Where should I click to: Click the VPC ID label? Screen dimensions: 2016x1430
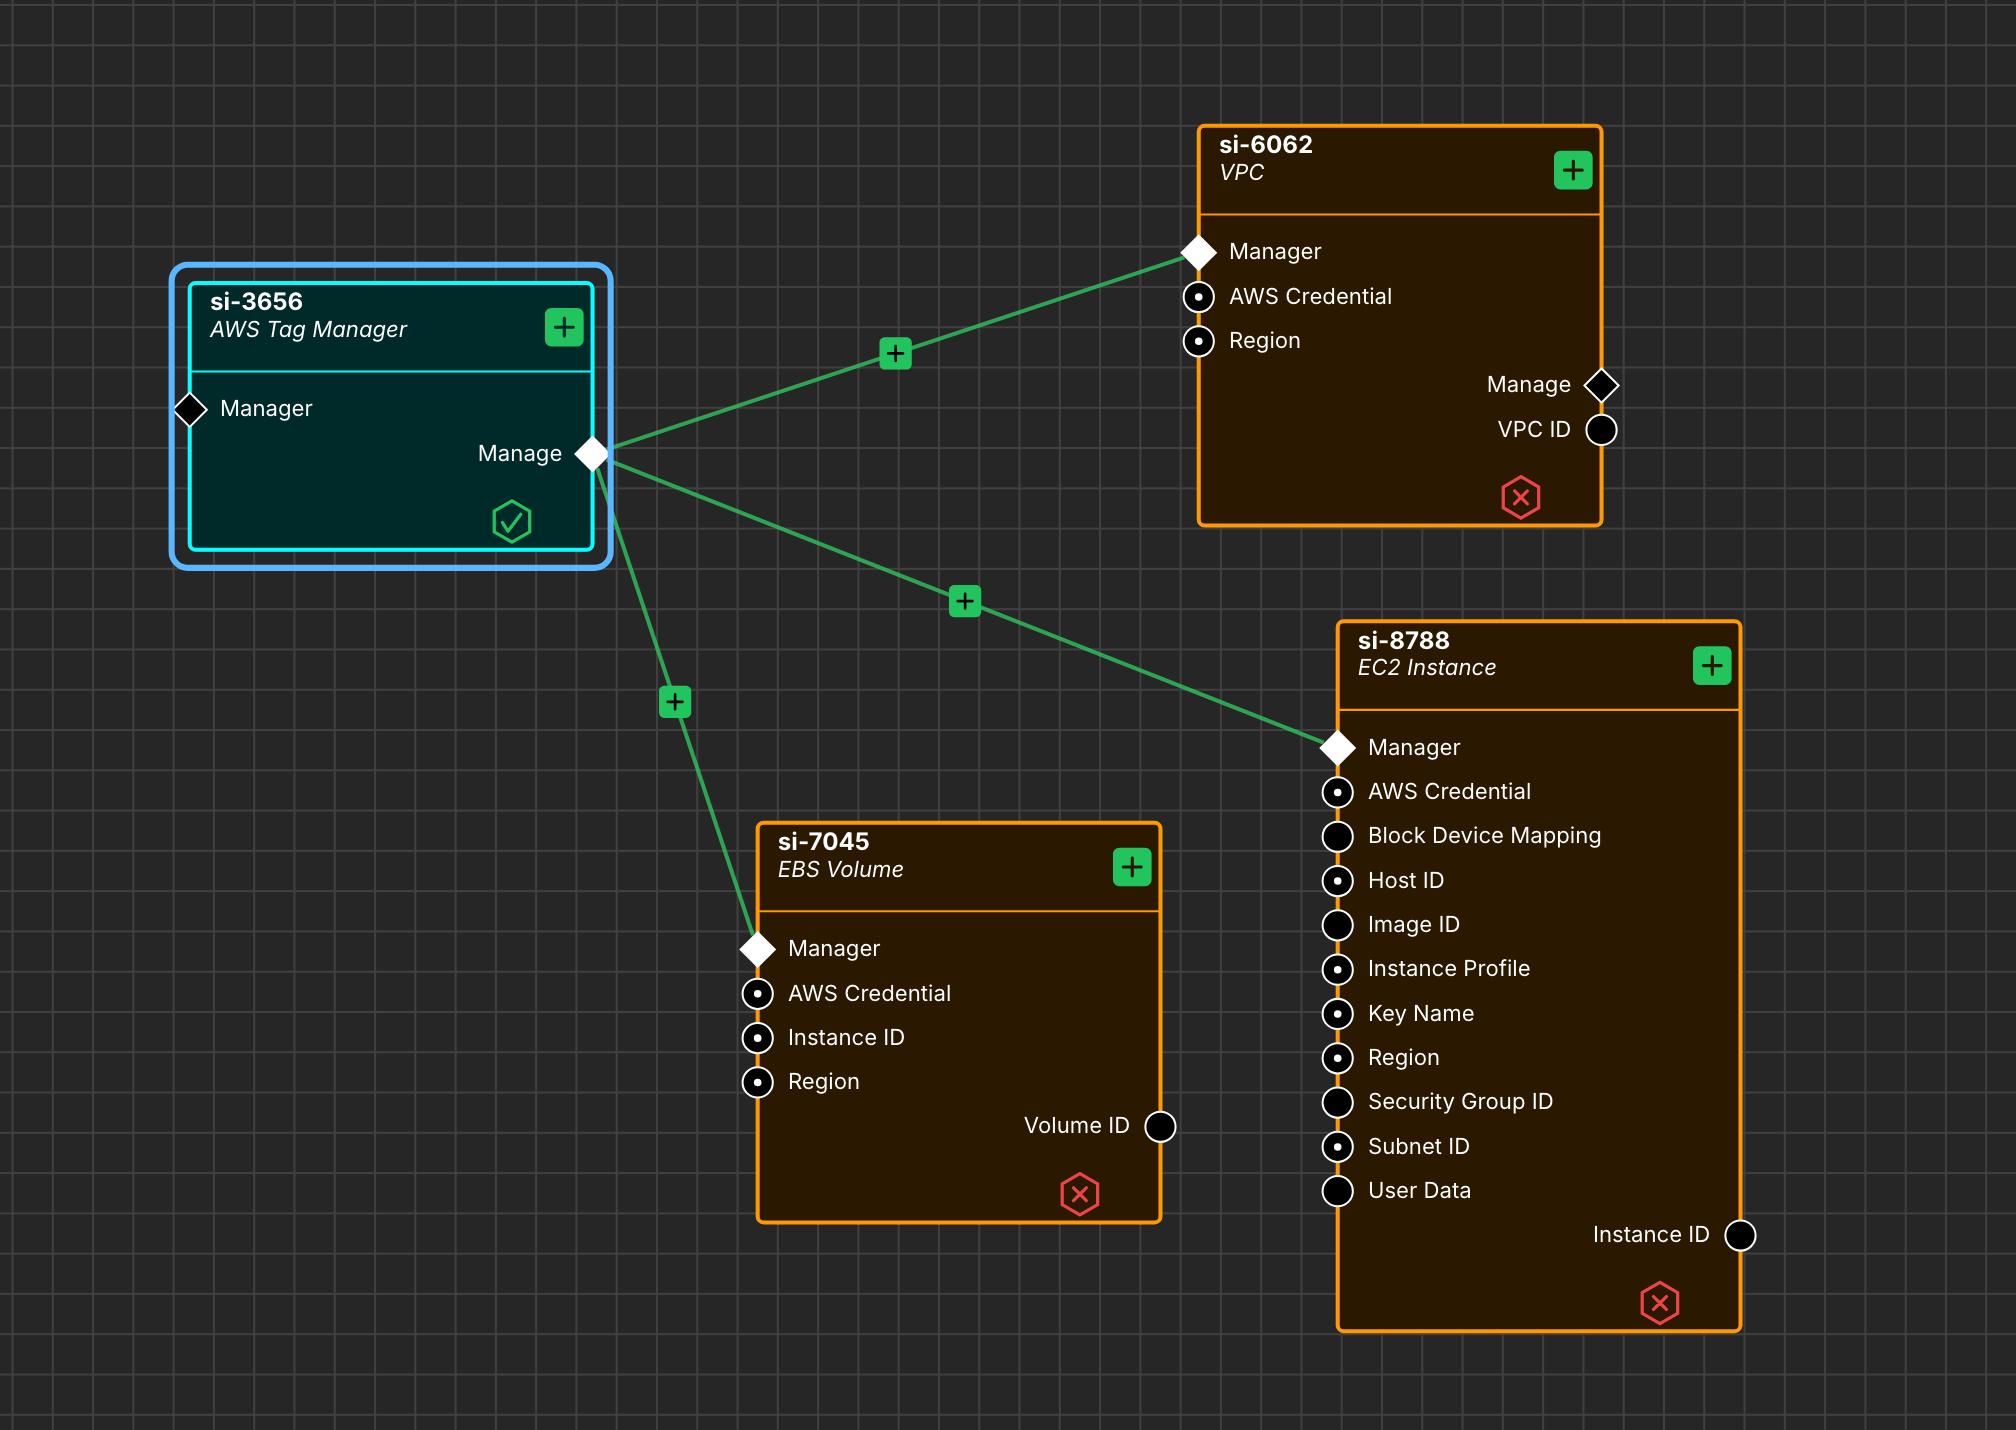1535,430
